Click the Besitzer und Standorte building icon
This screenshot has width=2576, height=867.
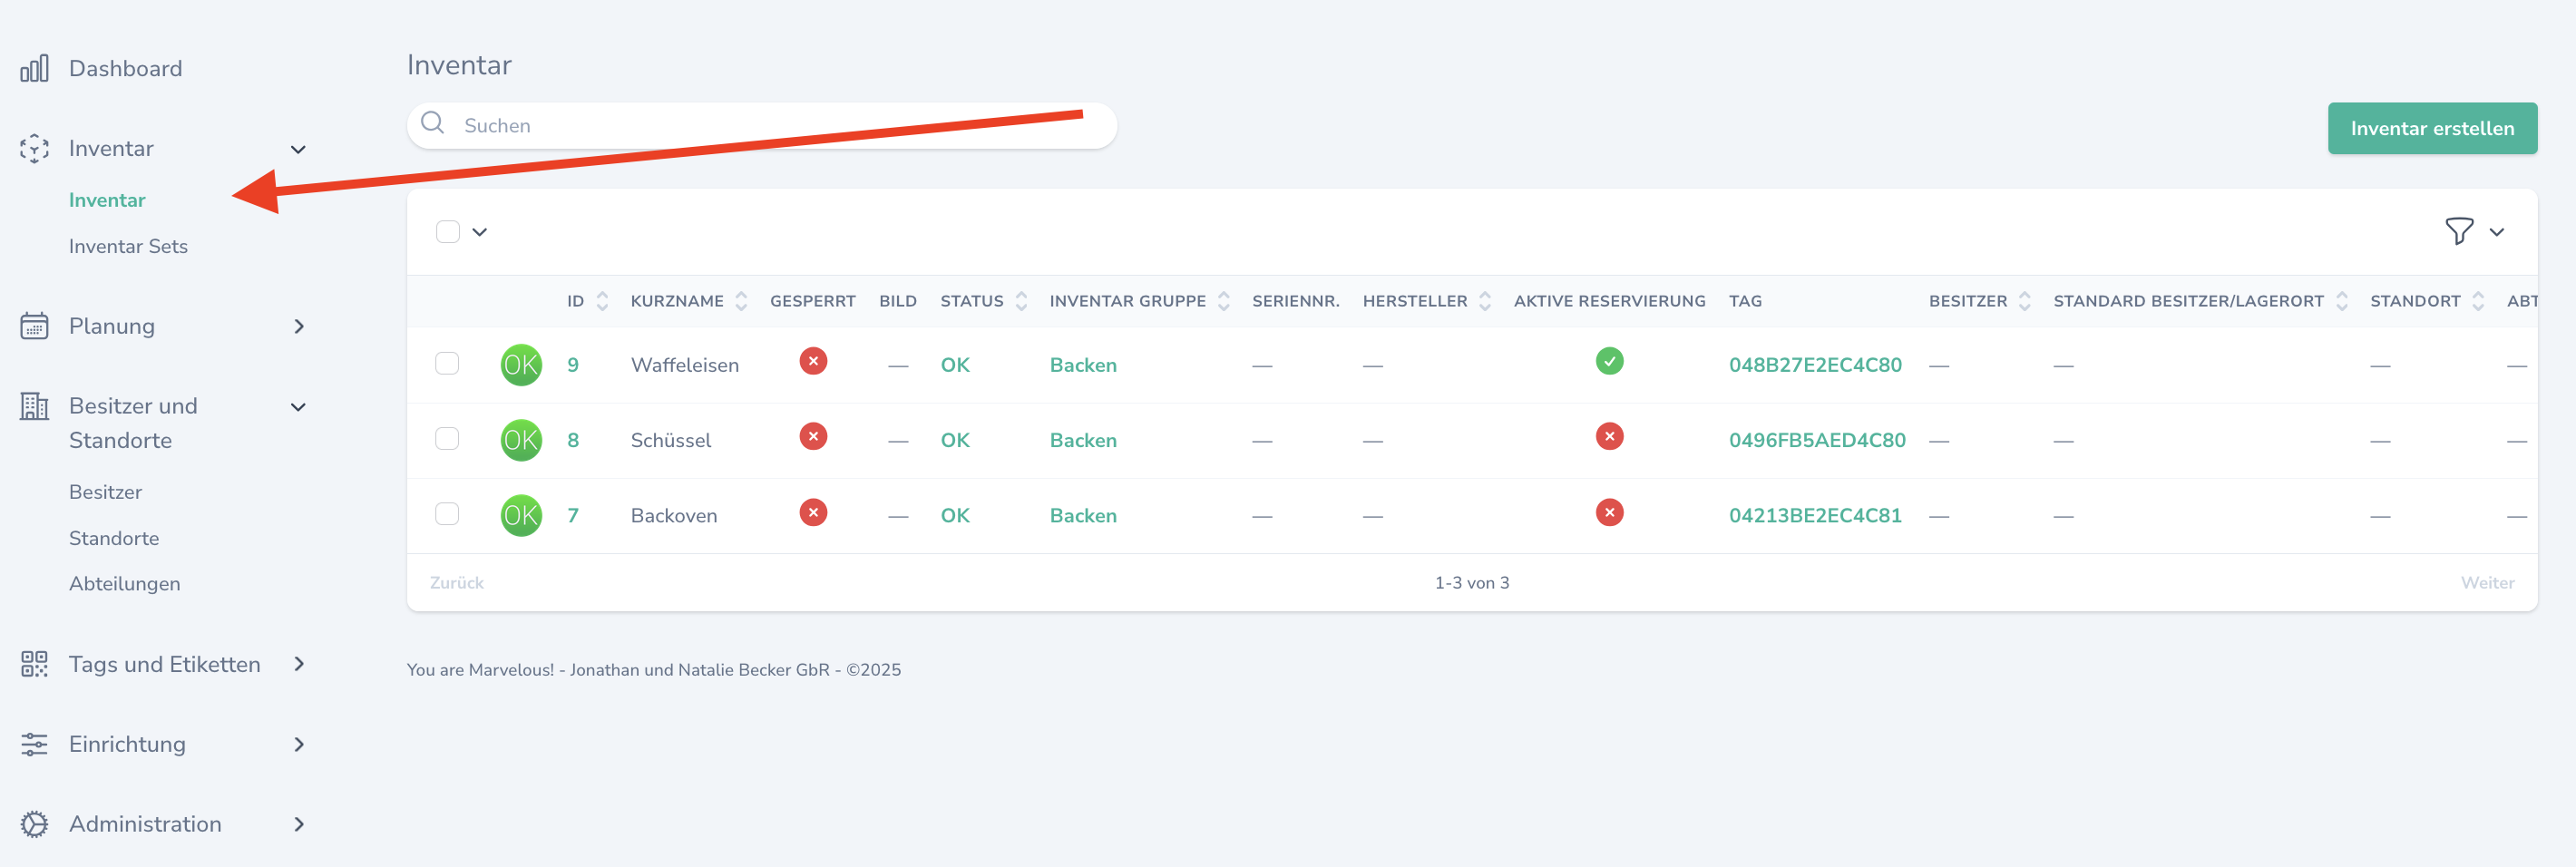coord(34,406)
